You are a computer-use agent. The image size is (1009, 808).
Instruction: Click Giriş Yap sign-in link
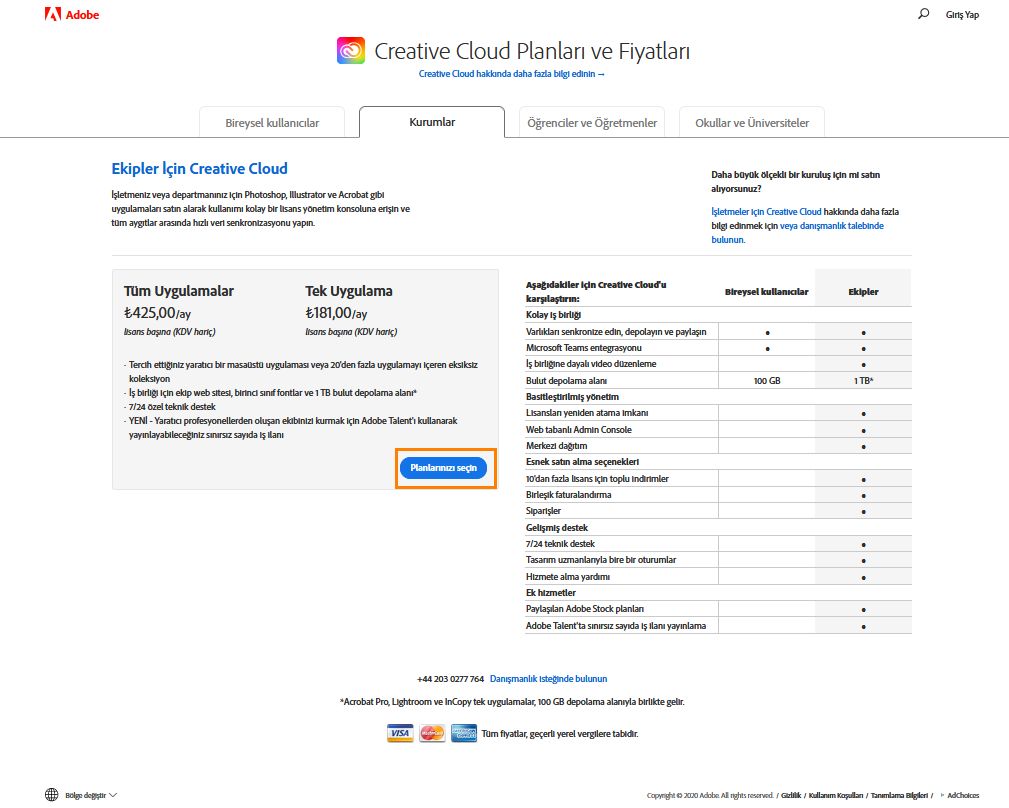tap(962, 15)
